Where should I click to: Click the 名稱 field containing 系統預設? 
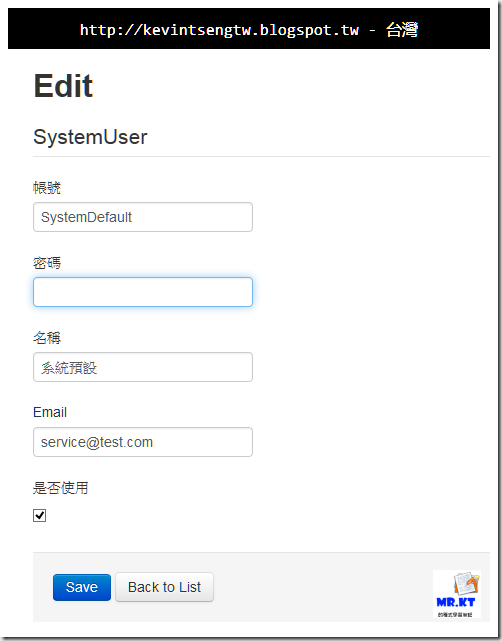click(143, 367)
